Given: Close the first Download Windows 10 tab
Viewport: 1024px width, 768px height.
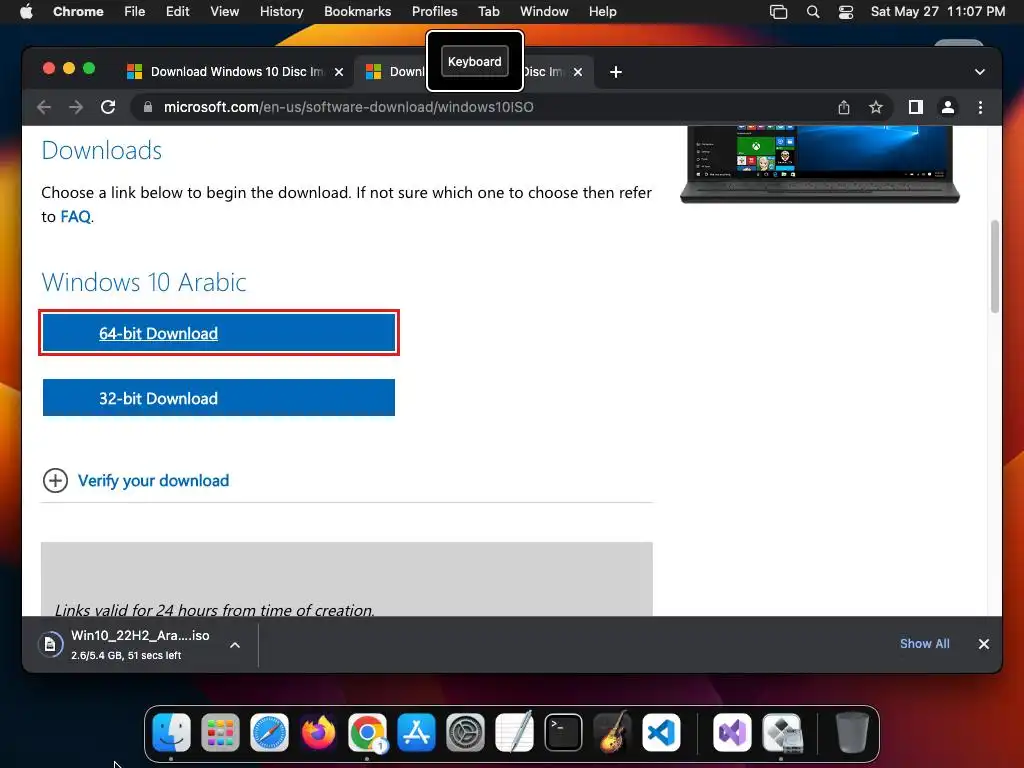Looking at the screenshot, I should coord(339,72).
